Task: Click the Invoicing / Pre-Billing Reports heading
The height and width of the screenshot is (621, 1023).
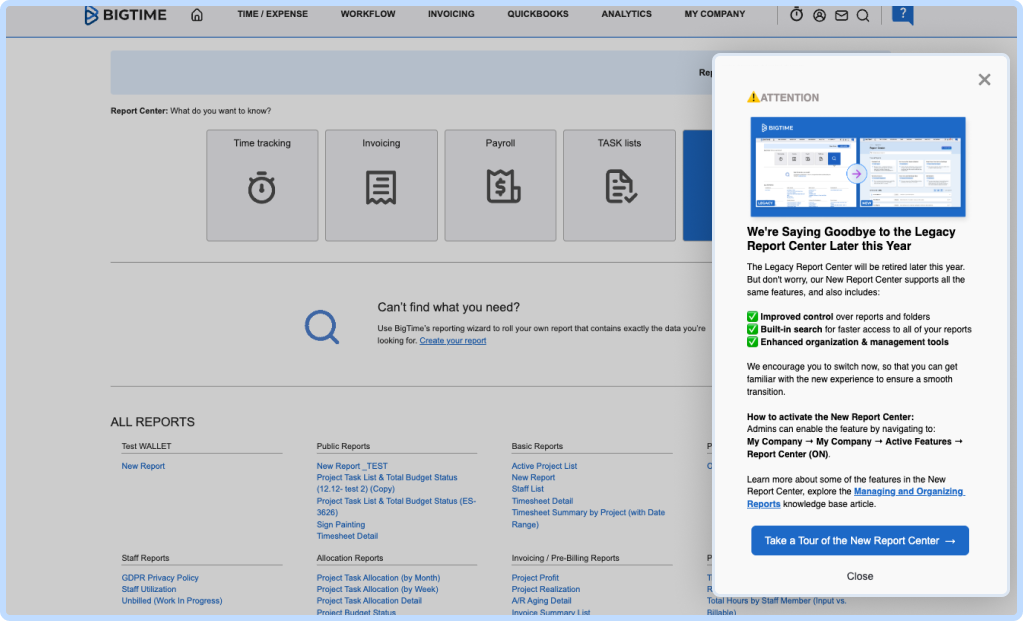Action: [x=565, y=558]
